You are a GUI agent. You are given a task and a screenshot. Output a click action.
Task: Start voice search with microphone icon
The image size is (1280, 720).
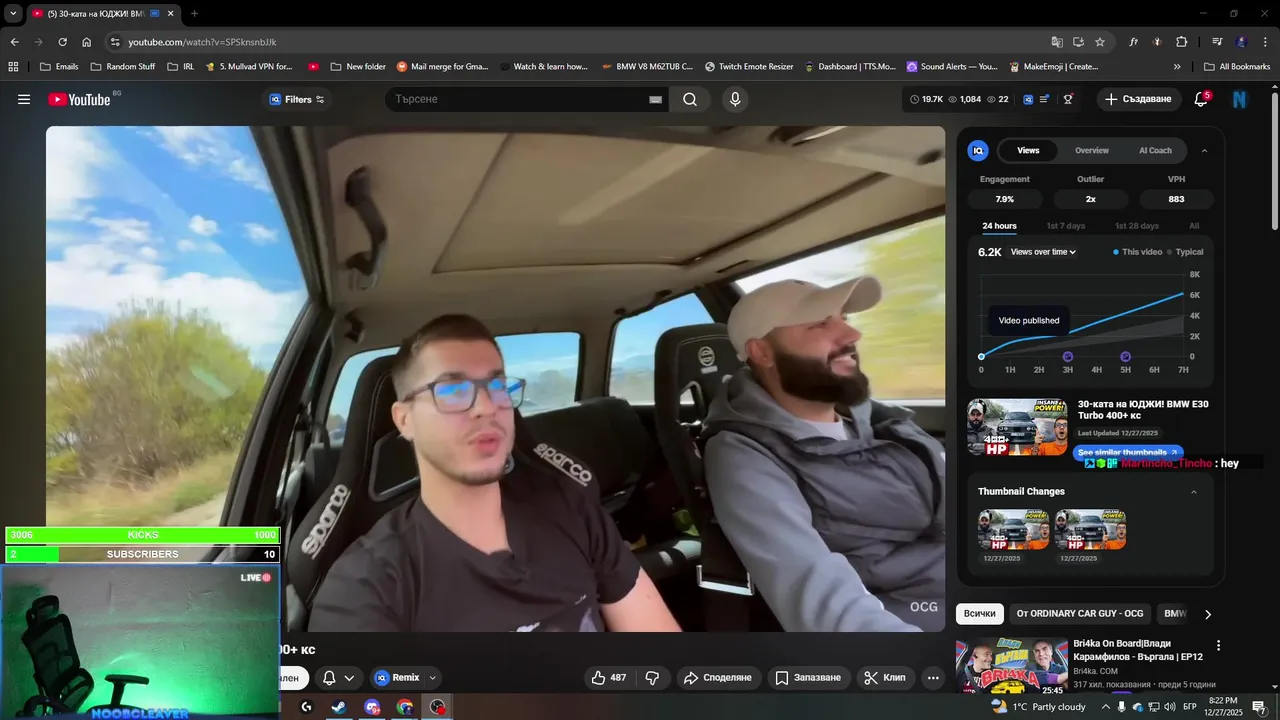point(735,99)
